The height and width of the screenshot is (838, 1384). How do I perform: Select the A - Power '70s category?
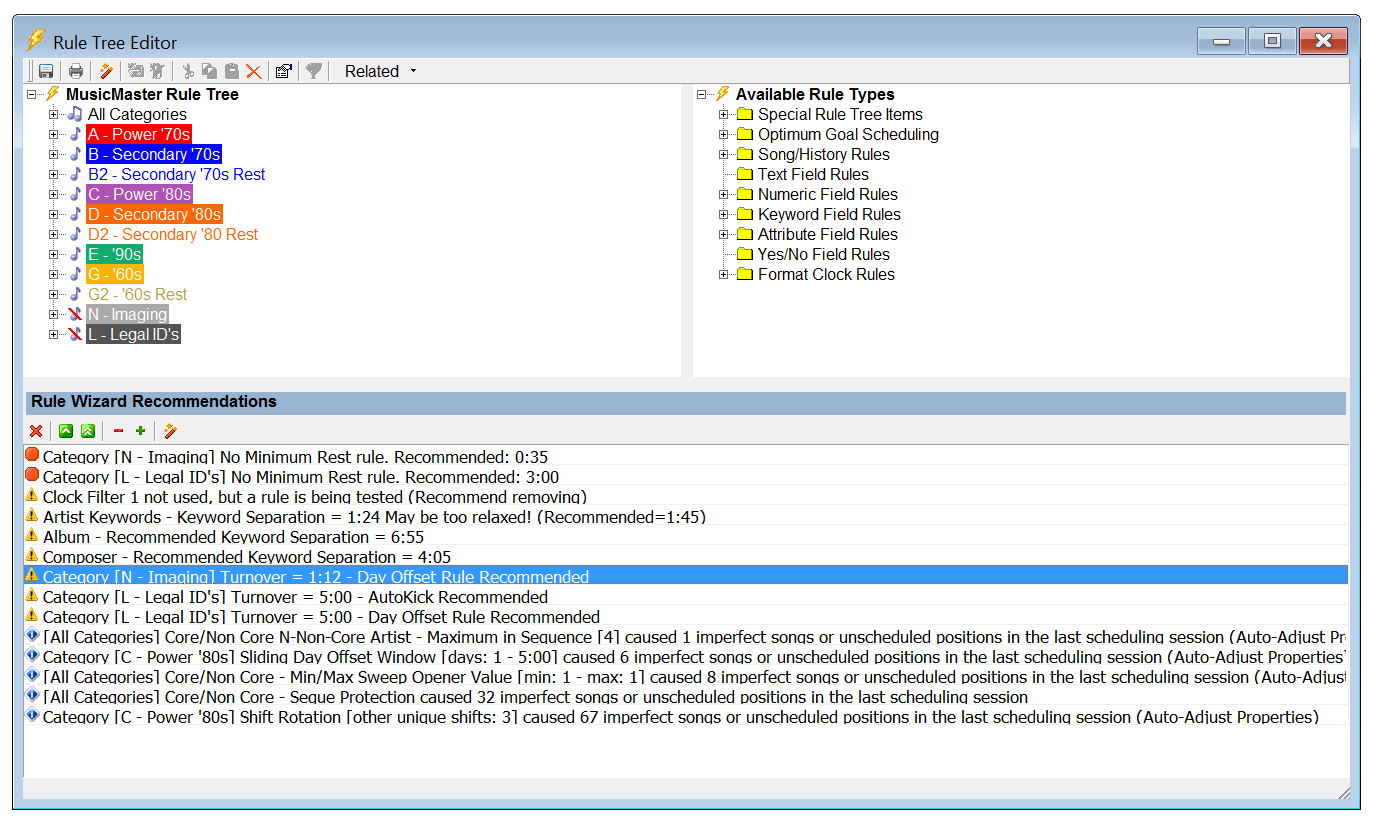coord(138,135)
